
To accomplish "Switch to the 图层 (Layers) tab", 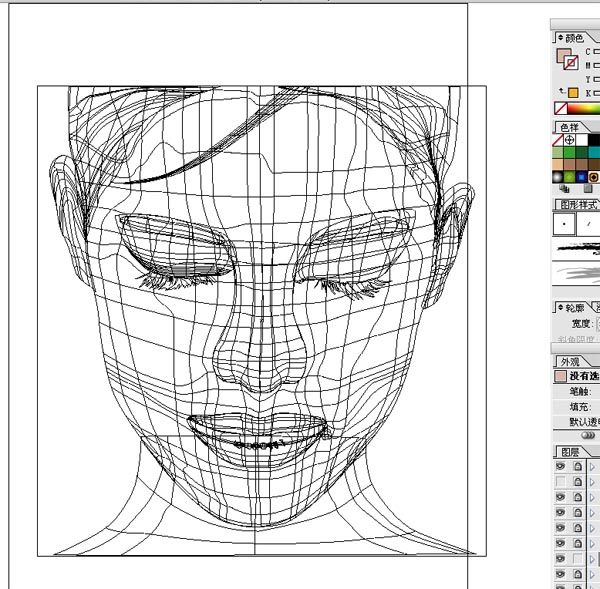I will click(570, 452).
